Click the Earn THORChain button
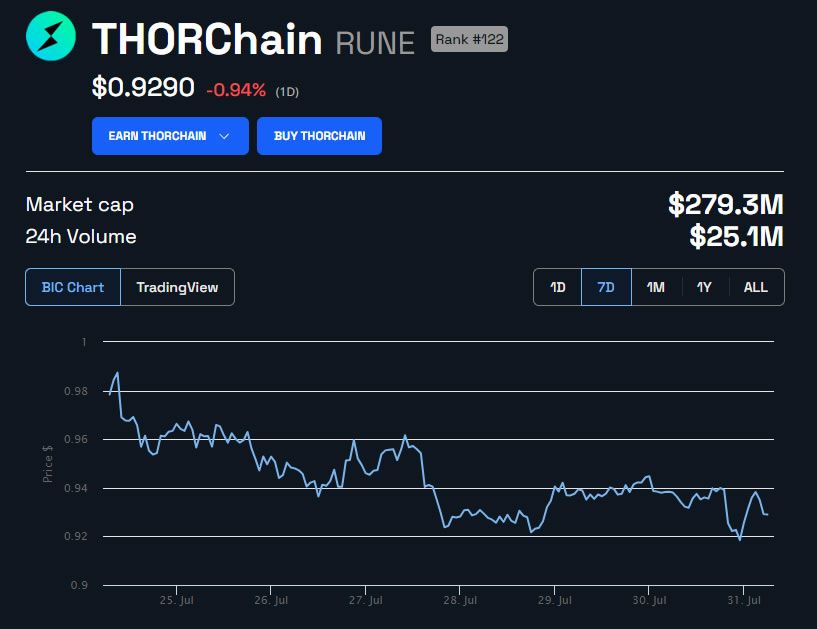817x629 pixels. point(170,136)
